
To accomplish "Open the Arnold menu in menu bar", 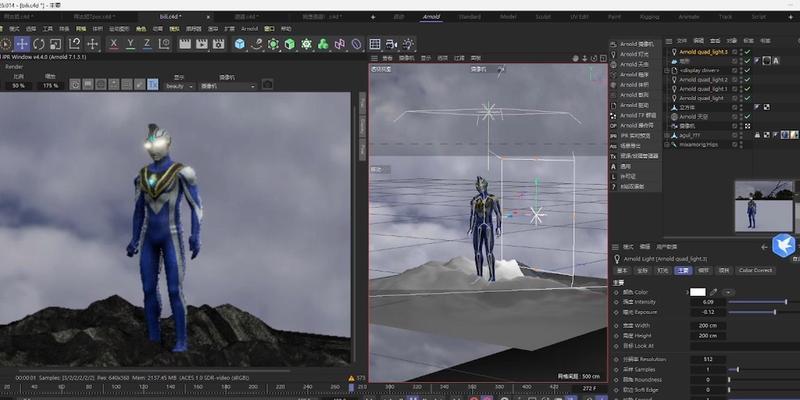I will tap(249, 29).
